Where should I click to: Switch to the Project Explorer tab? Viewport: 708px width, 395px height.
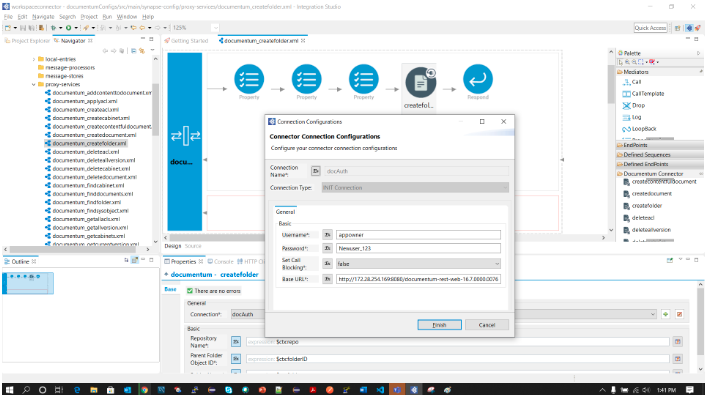[27, 41]
